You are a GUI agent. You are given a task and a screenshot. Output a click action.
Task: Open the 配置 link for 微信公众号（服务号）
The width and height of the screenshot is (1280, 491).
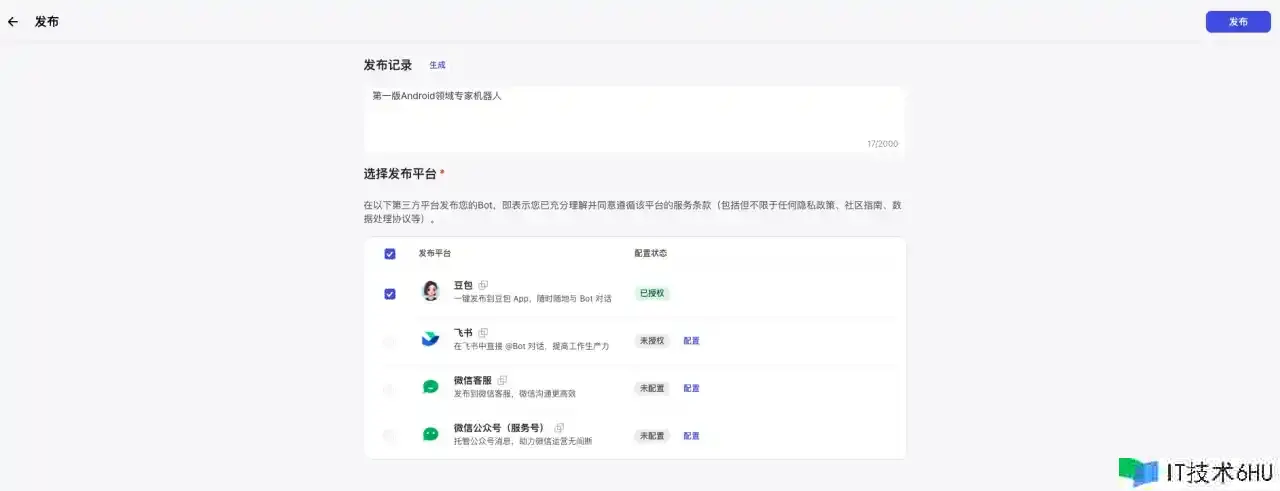(691, 436)
